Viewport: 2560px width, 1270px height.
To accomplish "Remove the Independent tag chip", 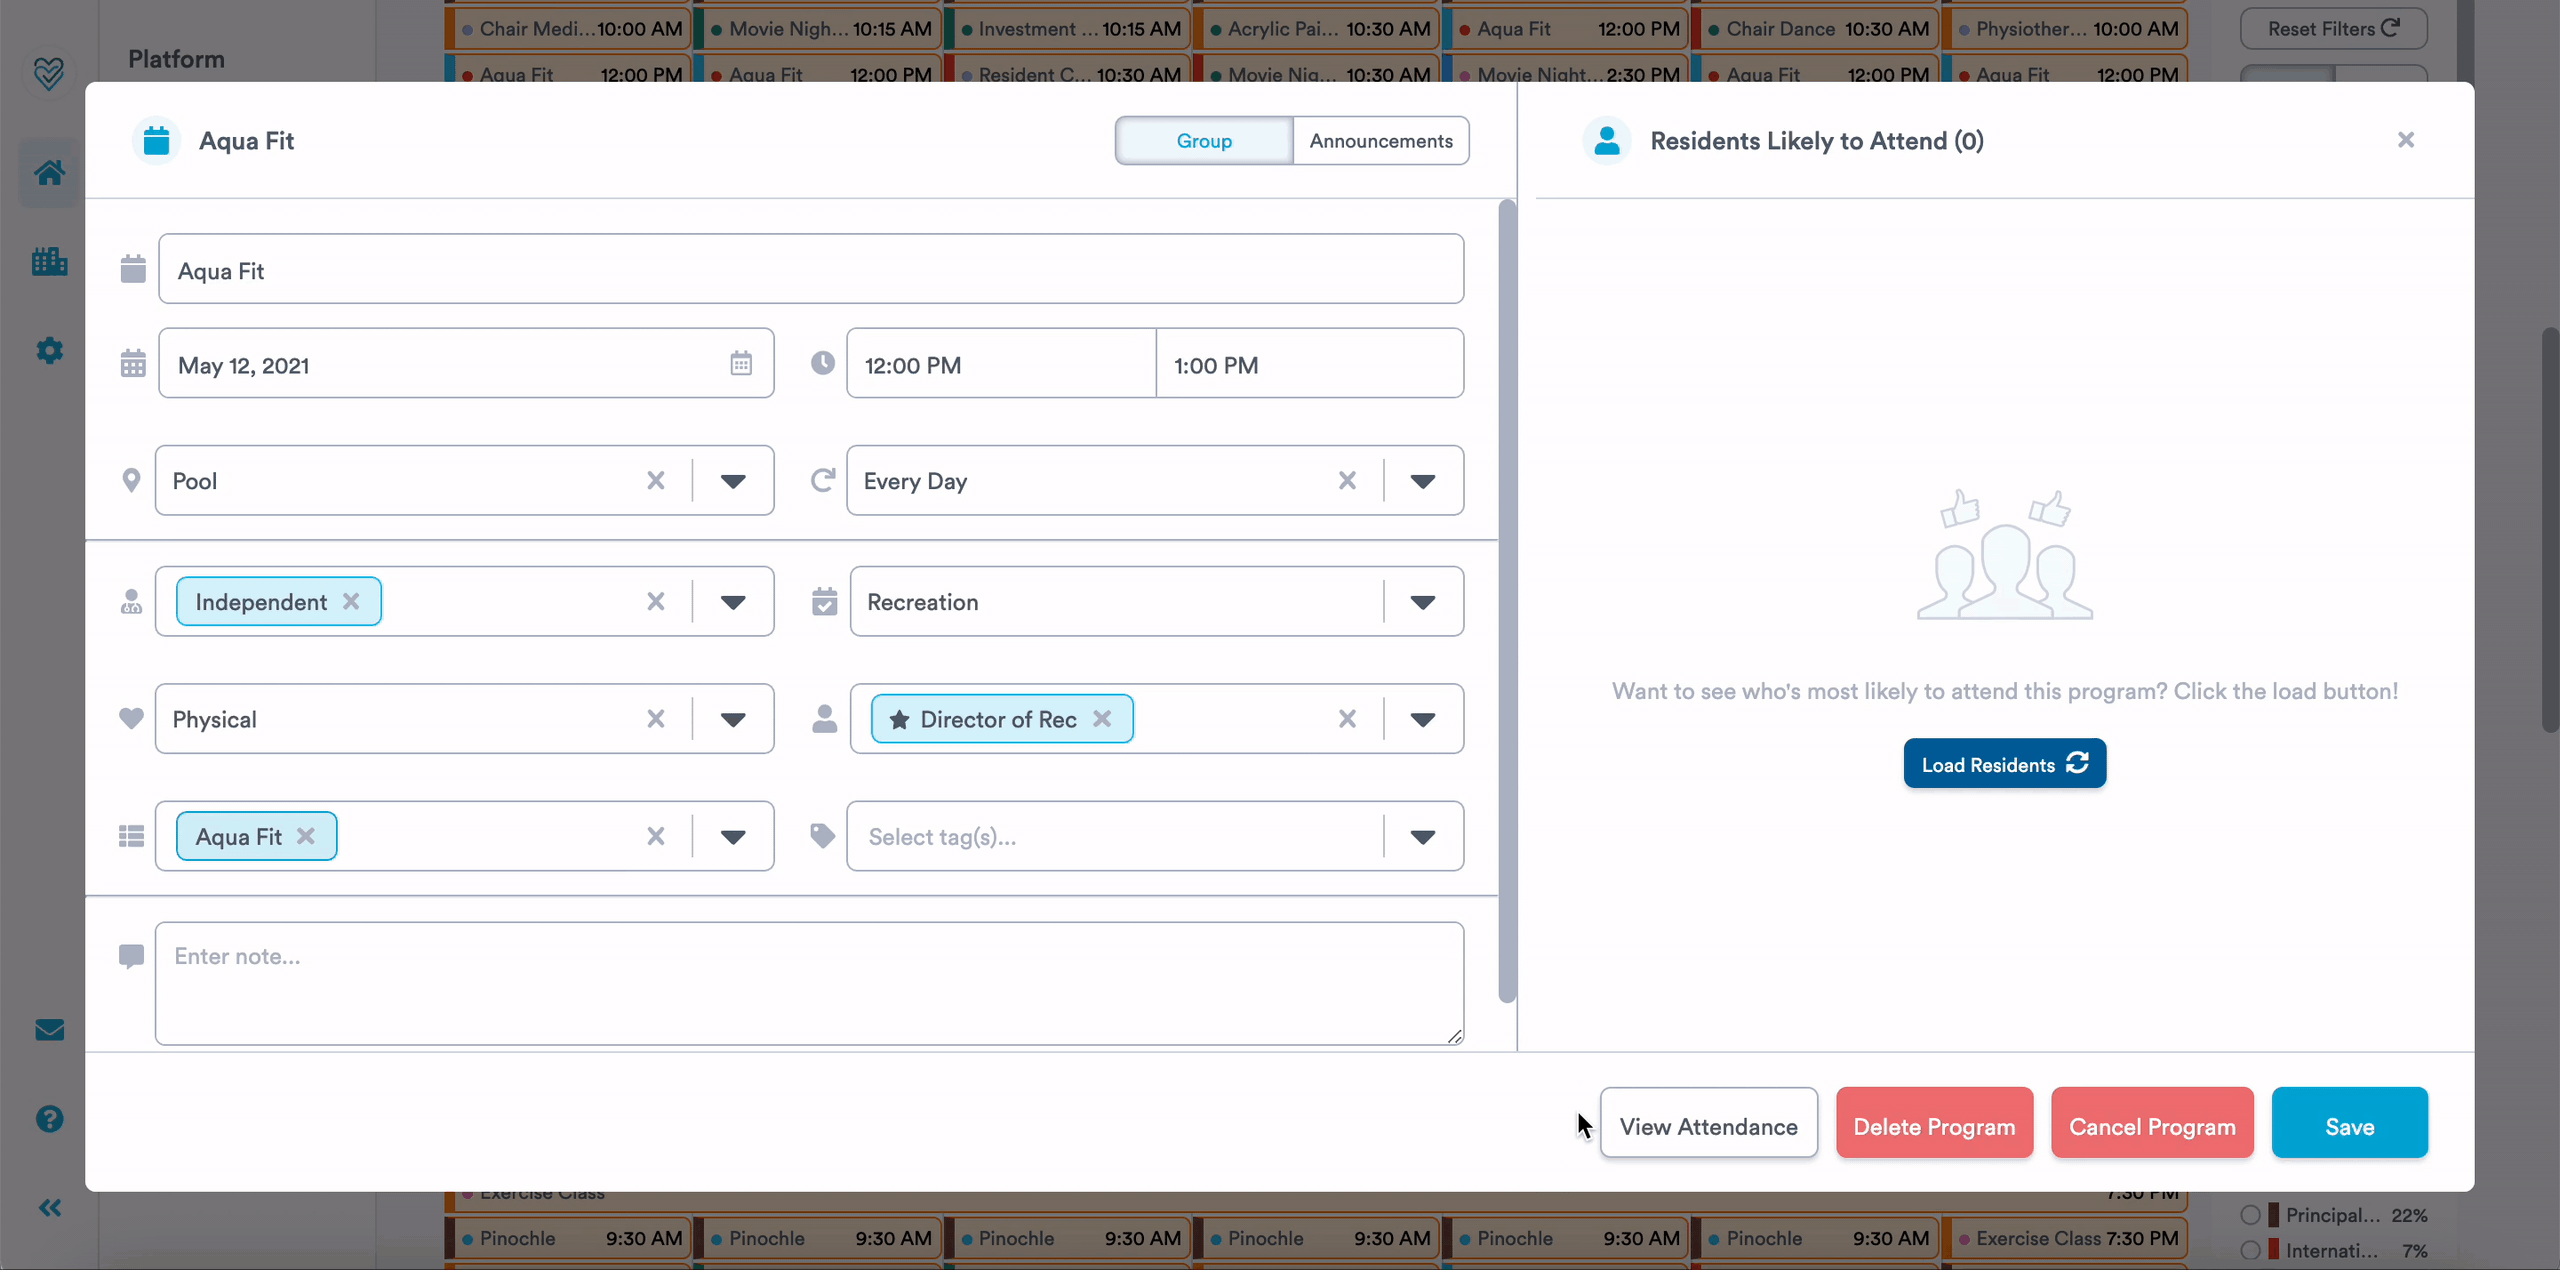I will [x=351, y=602].
